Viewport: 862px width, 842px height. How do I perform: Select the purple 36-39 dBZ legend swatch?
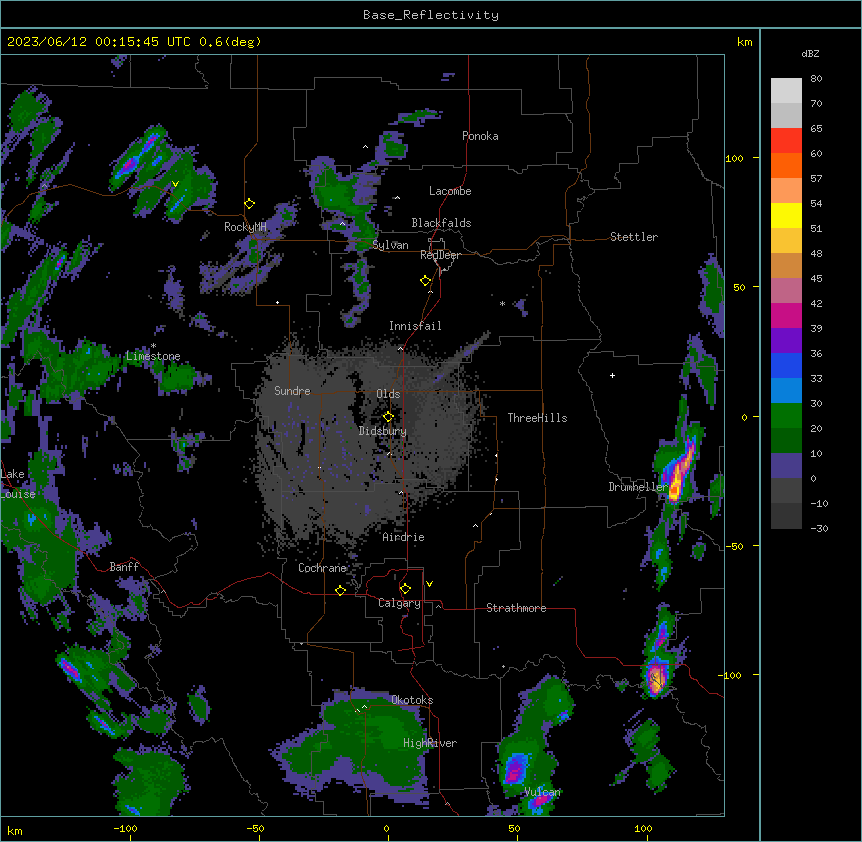click(786, 341)
